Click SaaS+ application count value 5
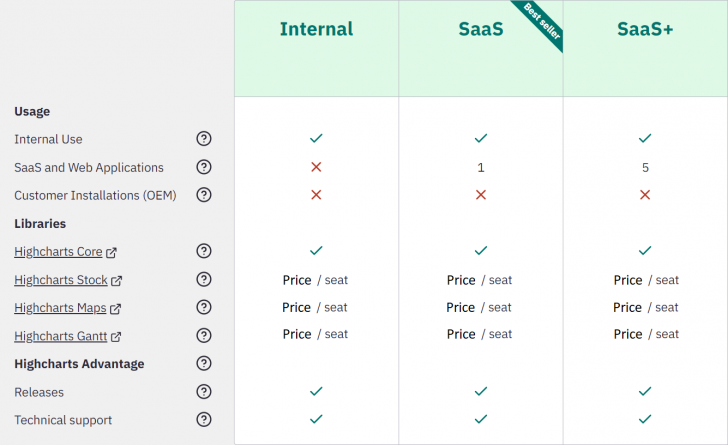Image resolution: width=728 pixels, height=445 pixels. click(x=645, y=168)
